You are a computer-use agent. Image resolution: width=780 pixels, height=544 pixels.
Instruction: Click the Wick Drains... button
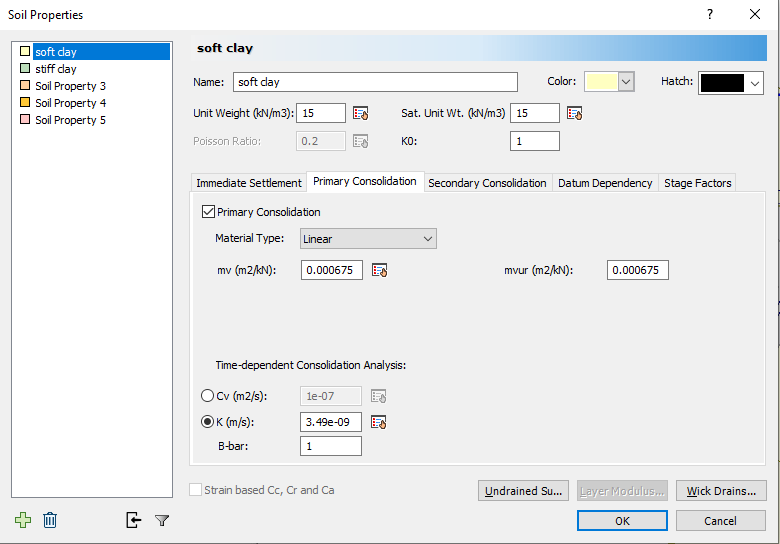point(721,491)
